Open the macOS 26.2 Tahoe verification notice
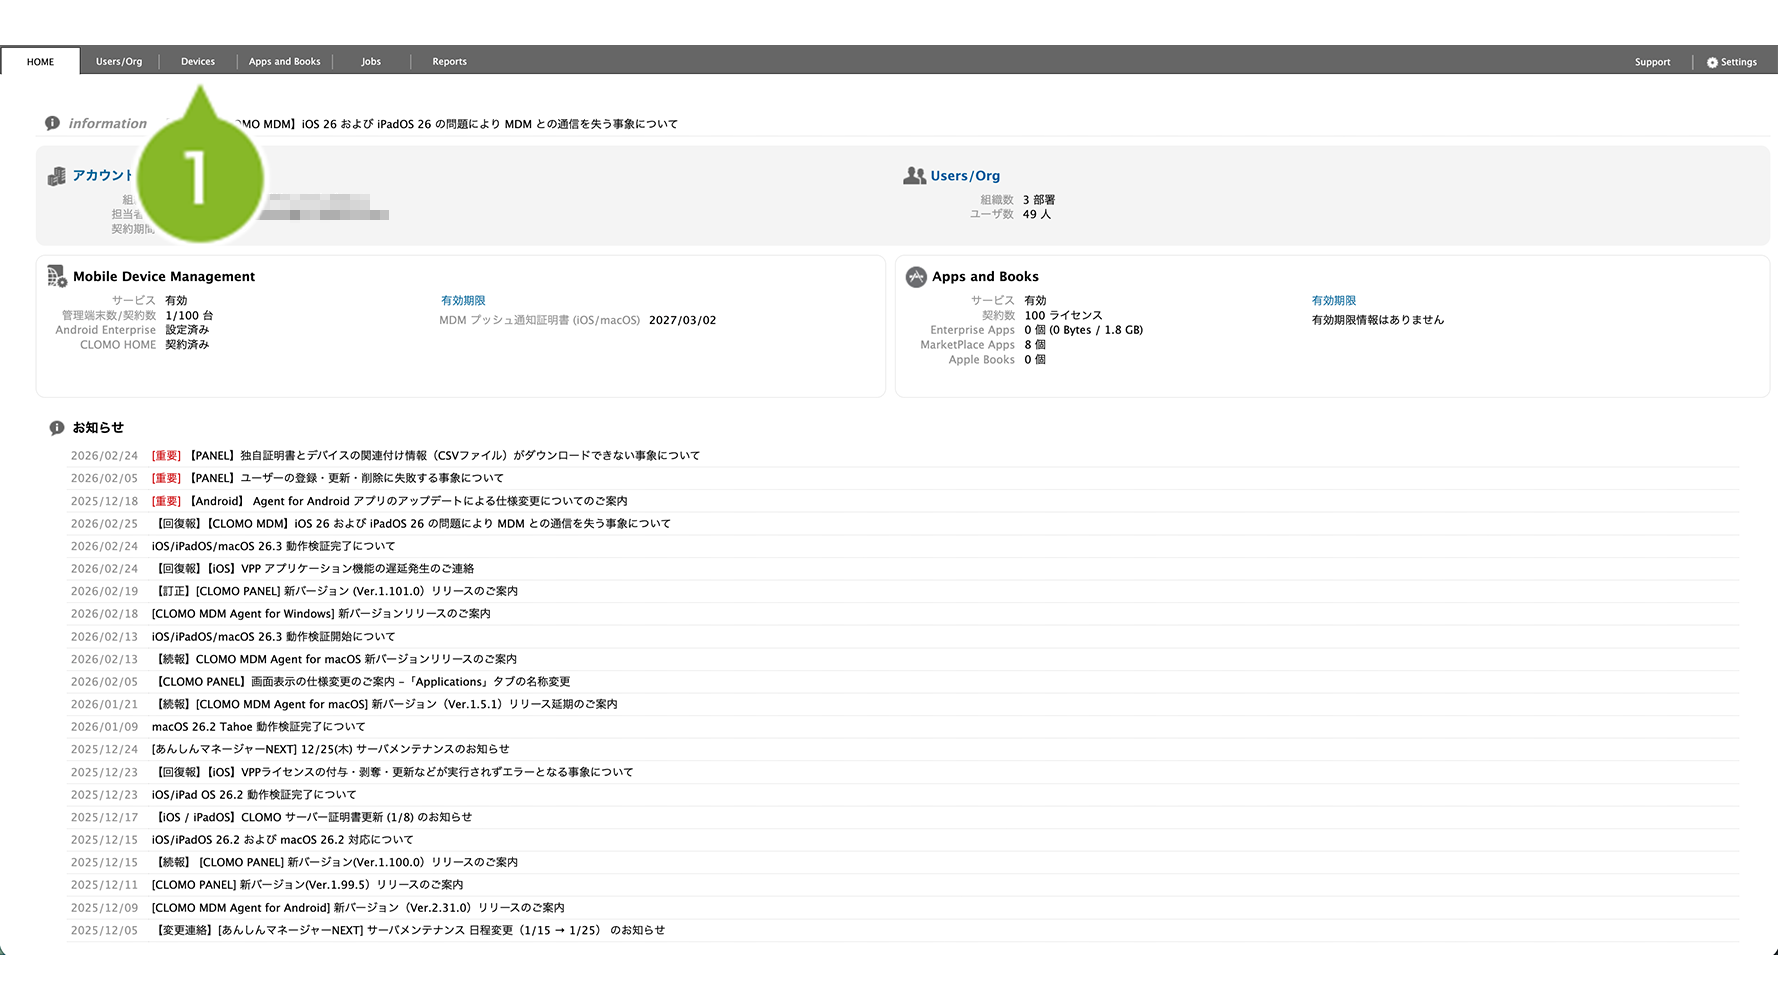1778x1000 pixels. click(258, 727)
